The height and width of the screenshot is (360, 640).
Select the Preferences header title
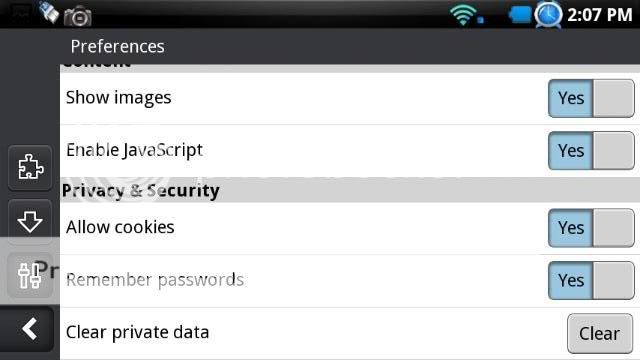(118, 47)
